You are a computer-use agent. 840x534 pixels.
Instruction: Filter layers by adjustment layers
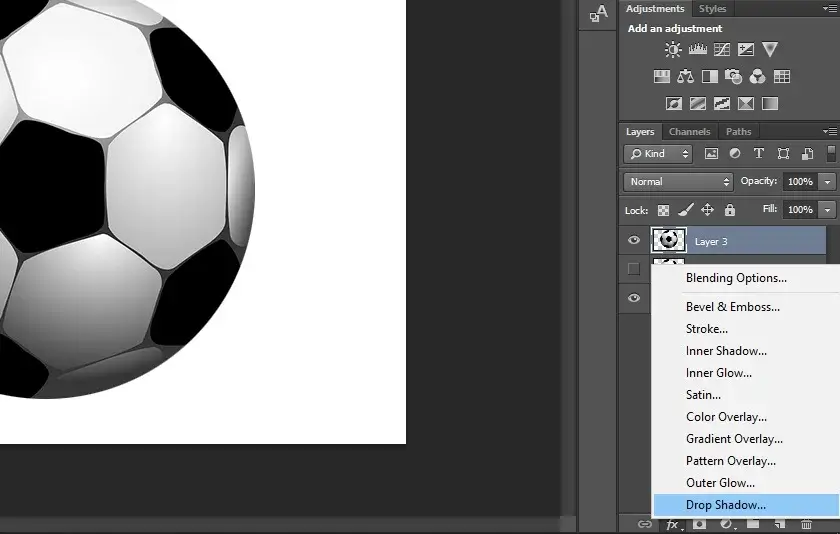[x=735, y=154]
